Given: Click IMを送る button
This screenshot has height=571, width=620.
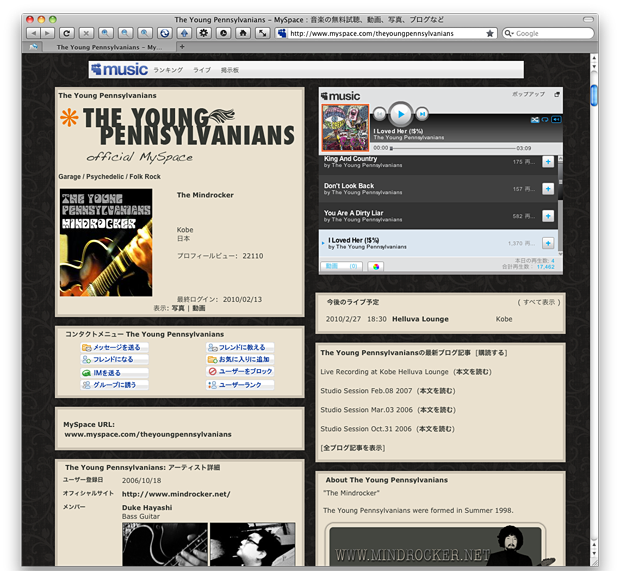Looking at the screenshot, I should coord(115,372).
